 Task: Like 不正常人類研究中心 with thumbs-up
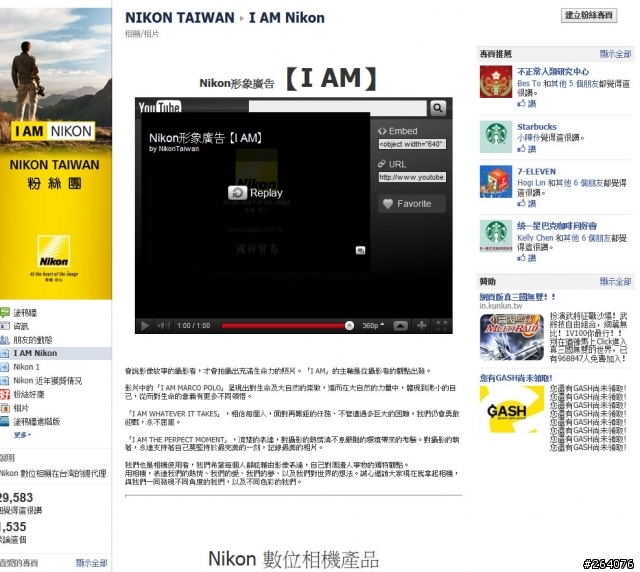point(527,104)
